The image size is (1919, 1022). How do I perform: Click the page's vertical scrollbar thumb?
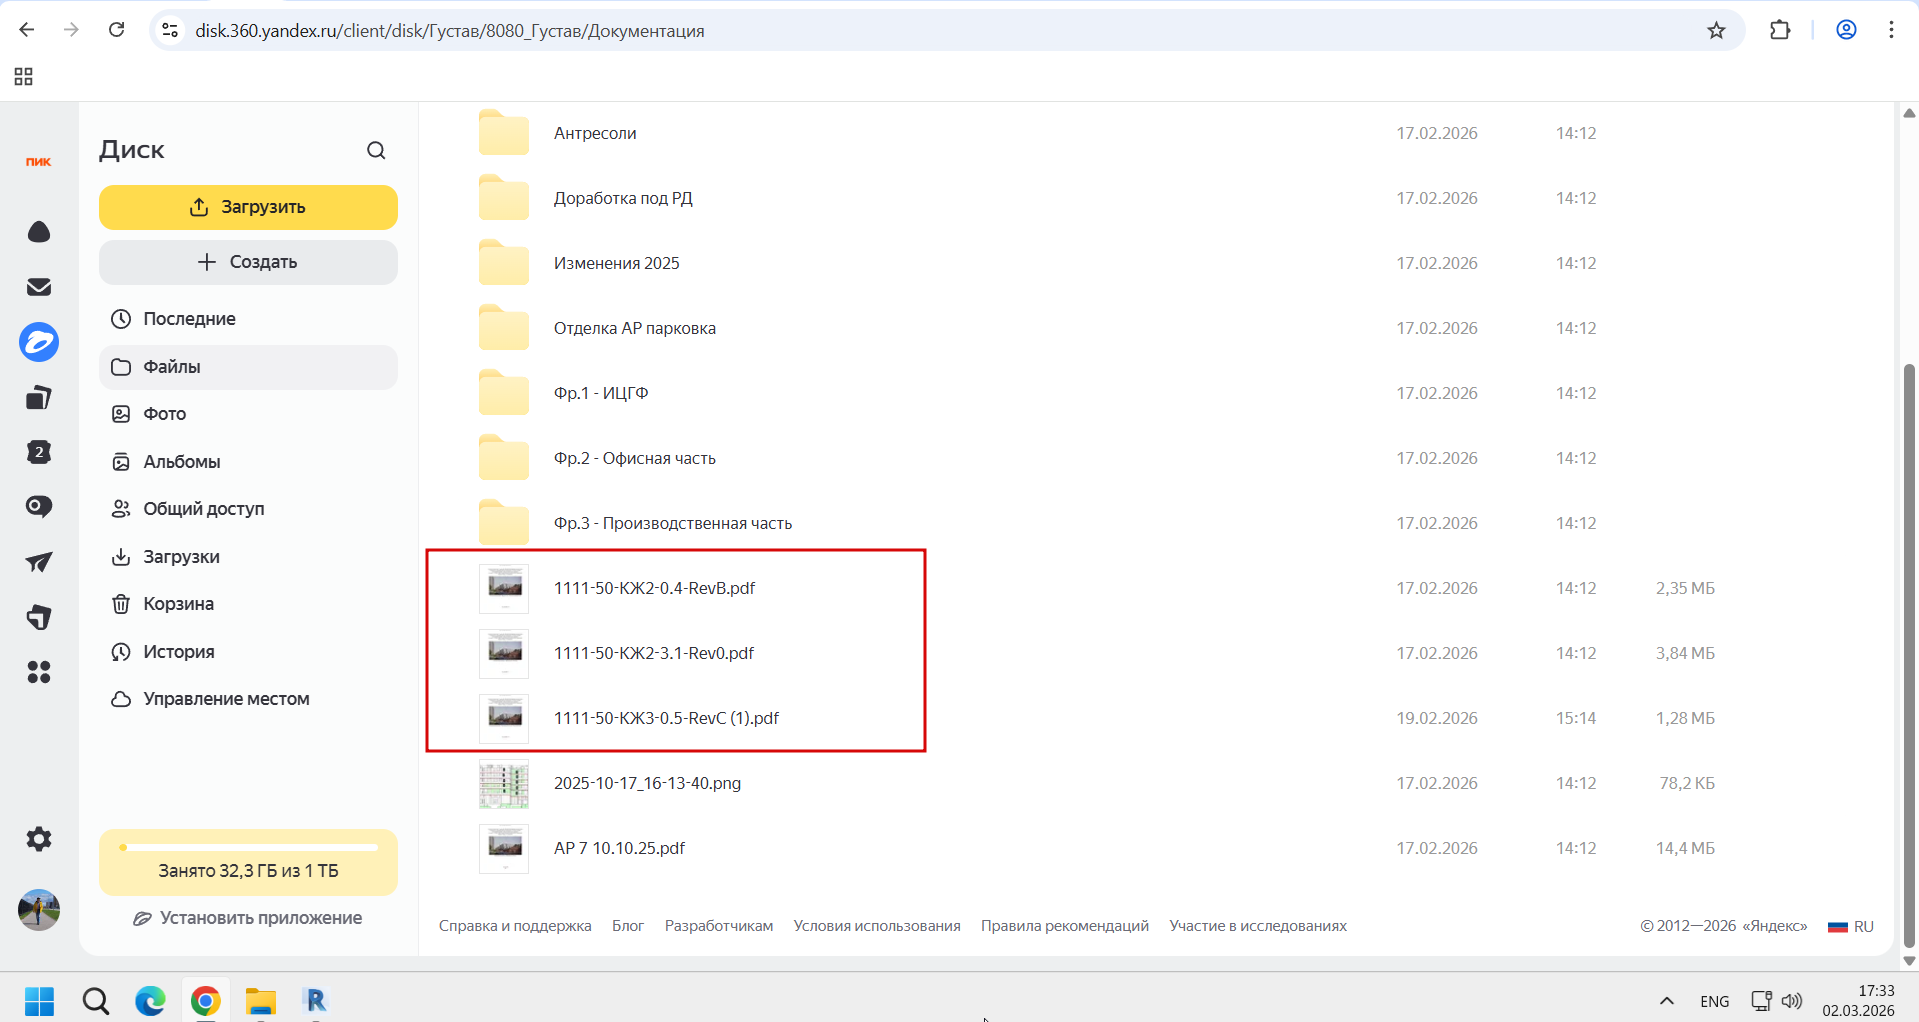(x=1909, y=655)
